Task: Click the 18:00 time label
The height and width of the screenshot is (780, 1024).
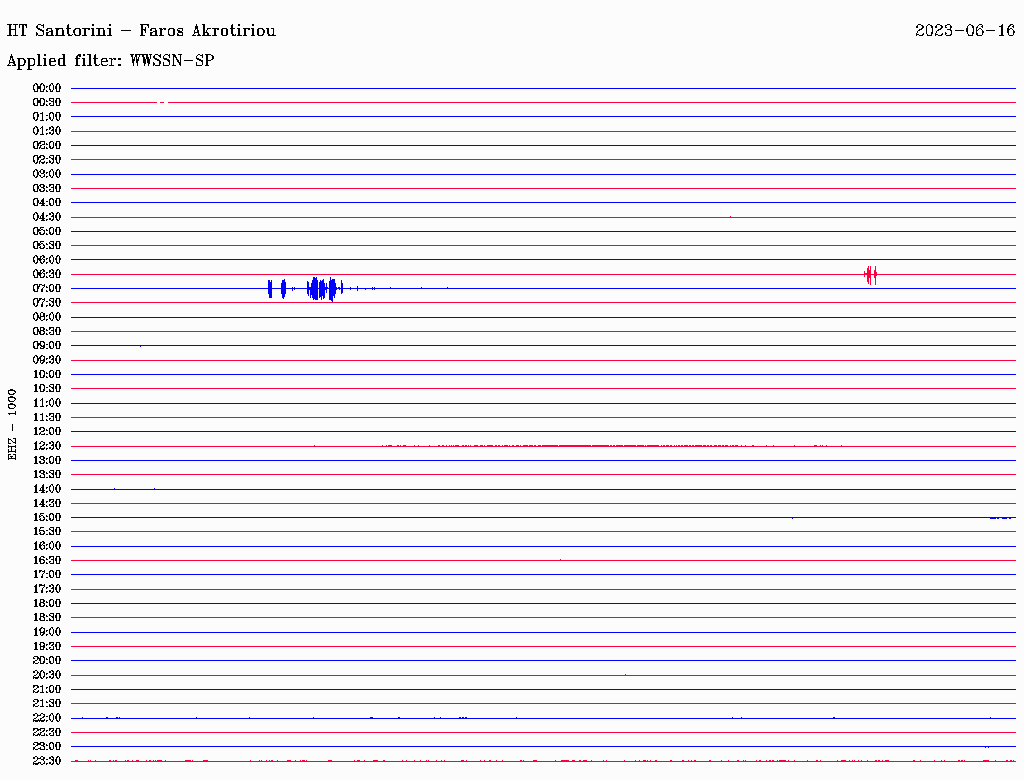Action: coord(47,604)
